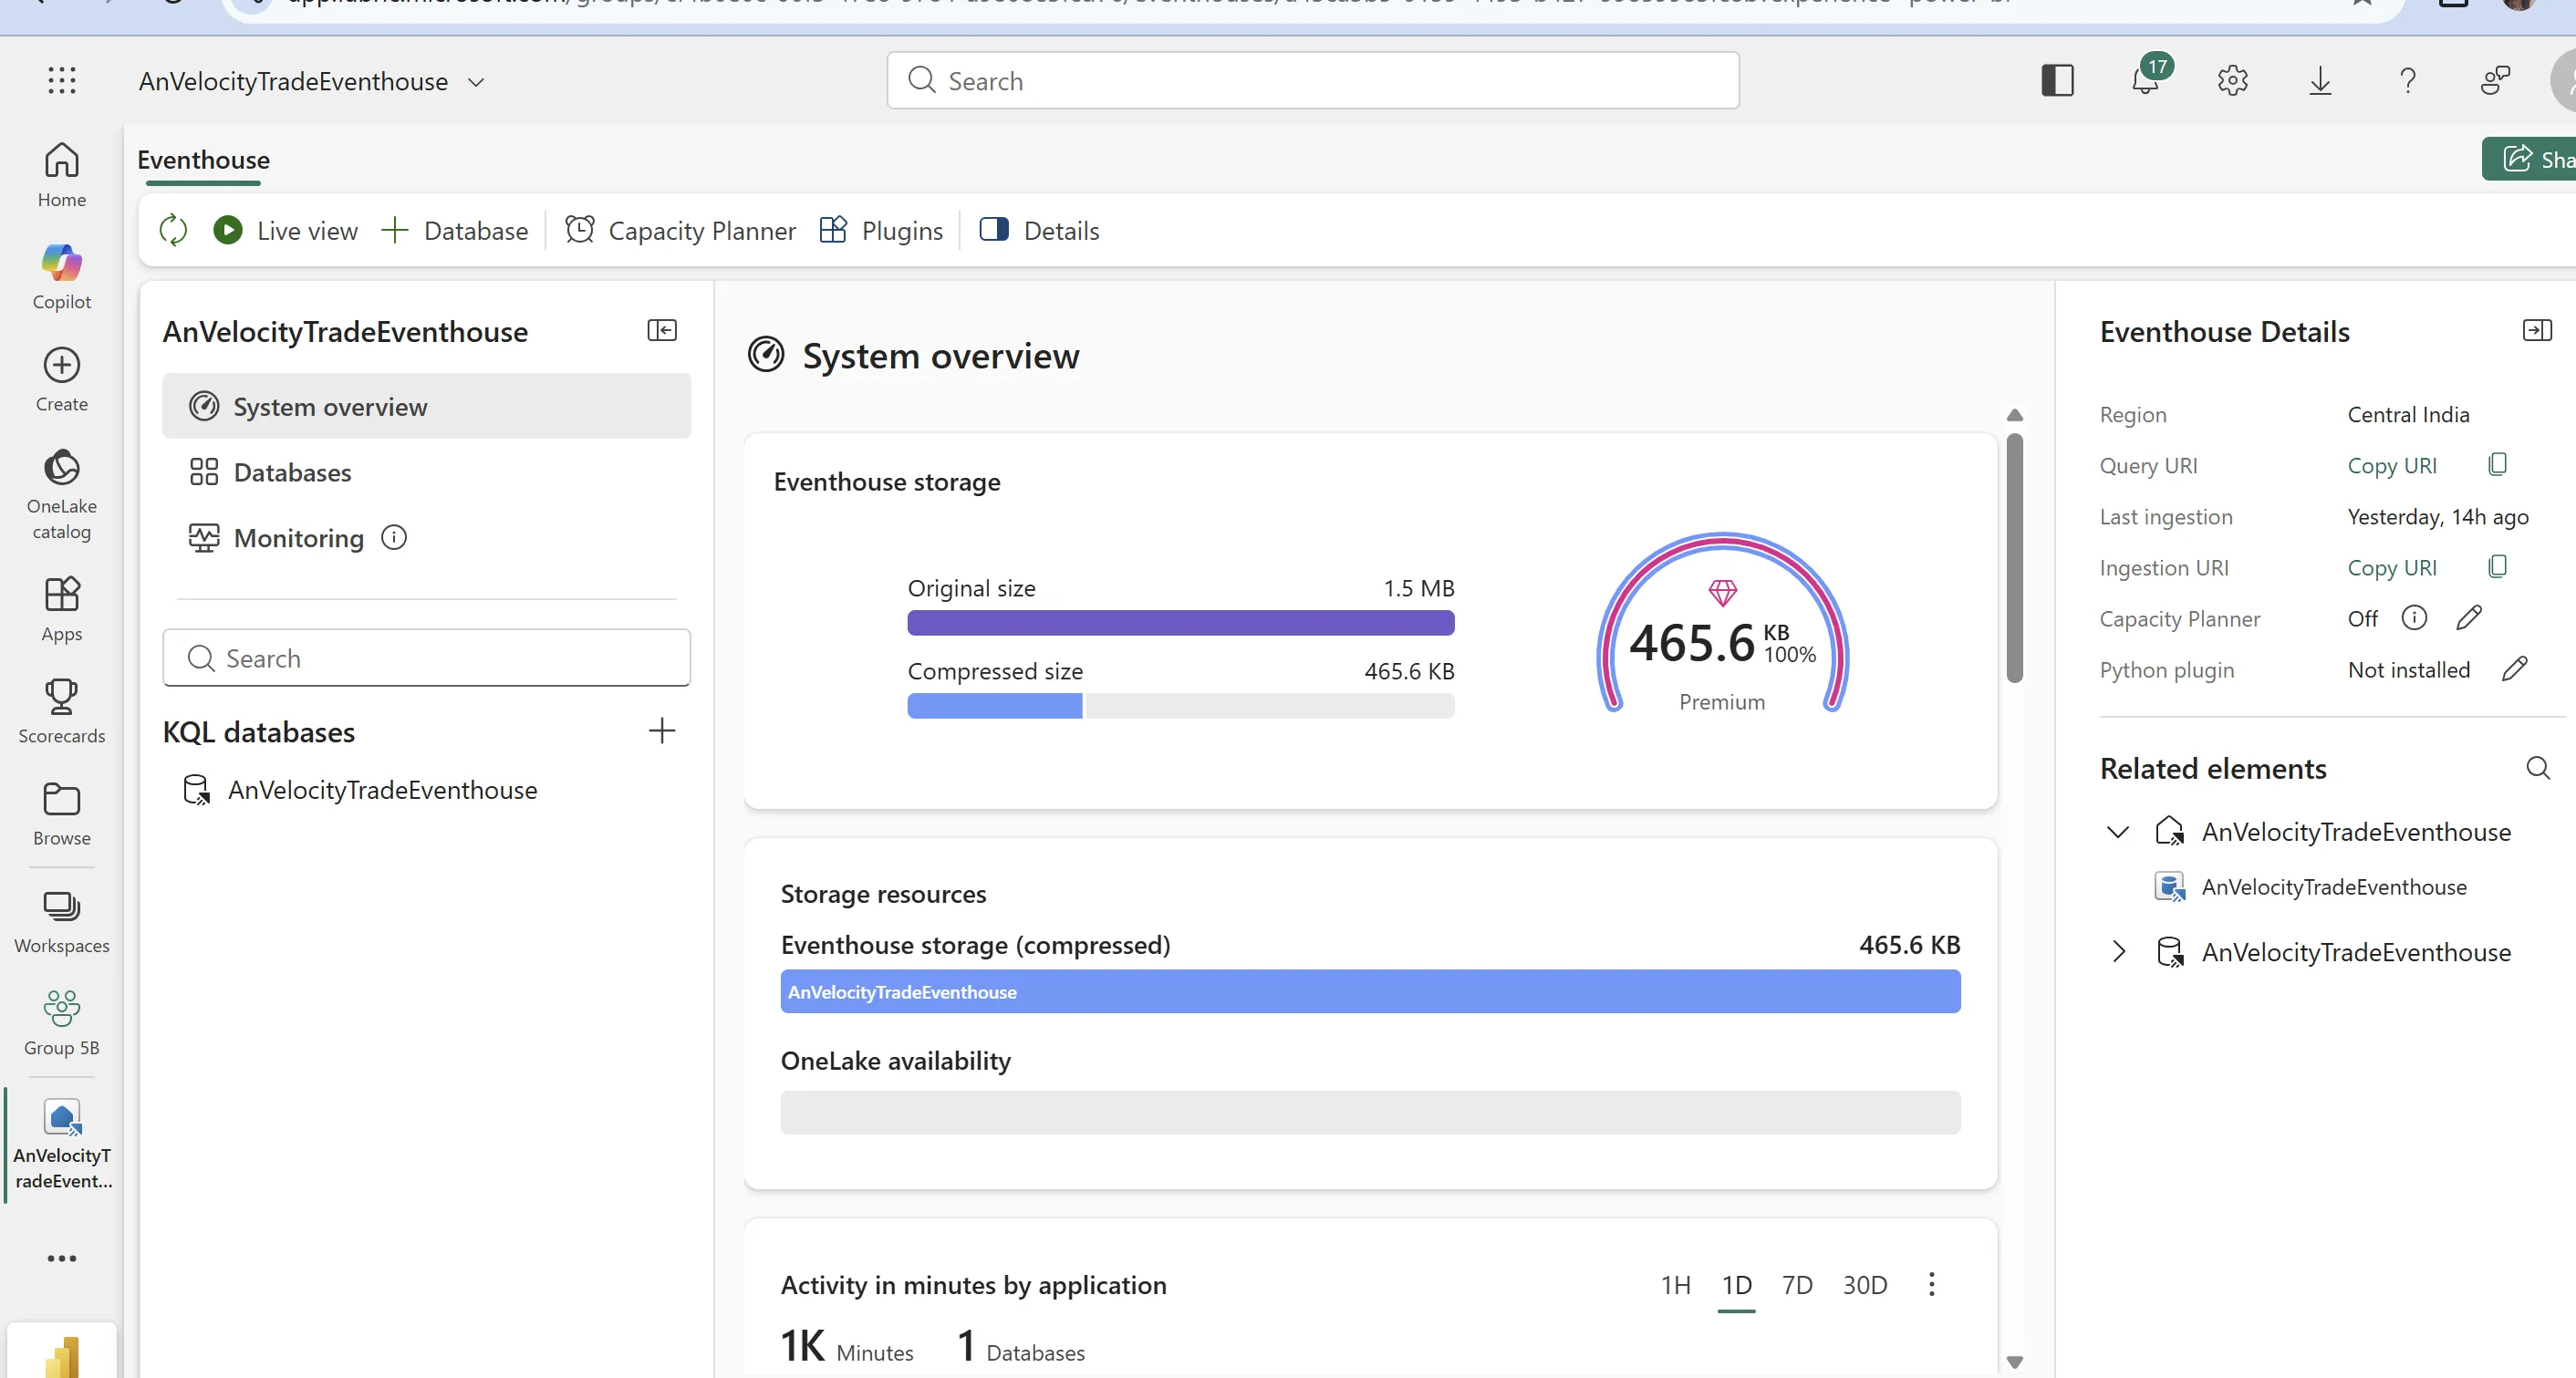Copy the Ingestion URI with clipboard icon
The height and width of the screenshot is (1378, 2576).
[x=2497, y=566]
